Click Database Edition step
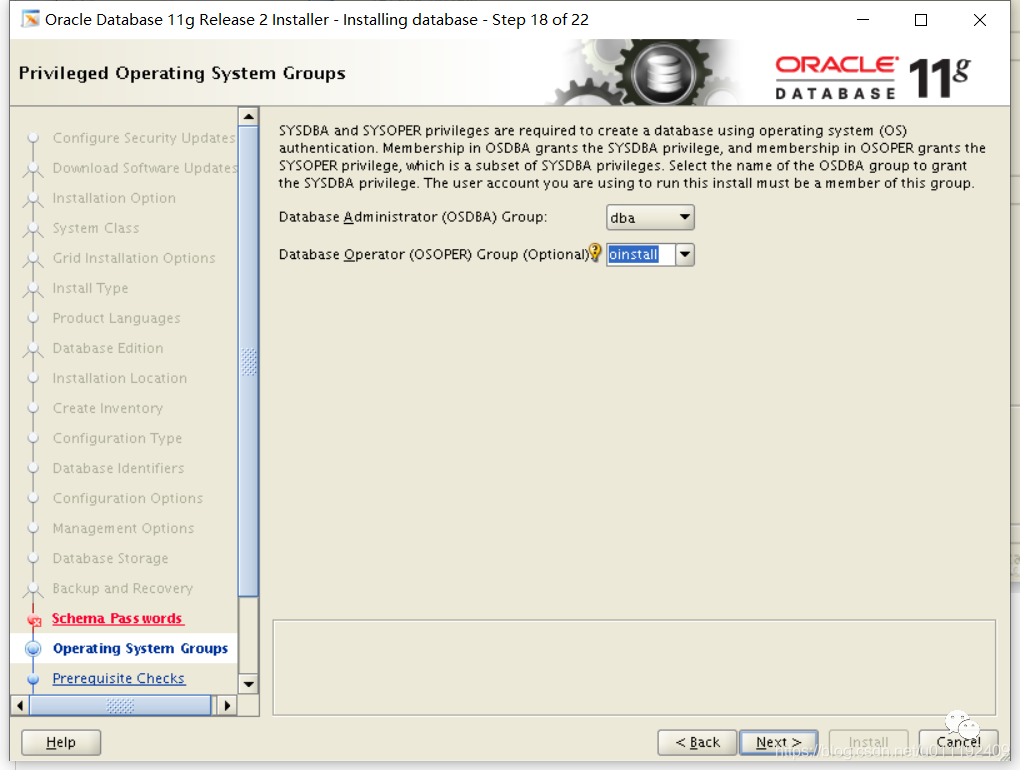This screenshot has height=770, width=1020. [x=107, y=348]
